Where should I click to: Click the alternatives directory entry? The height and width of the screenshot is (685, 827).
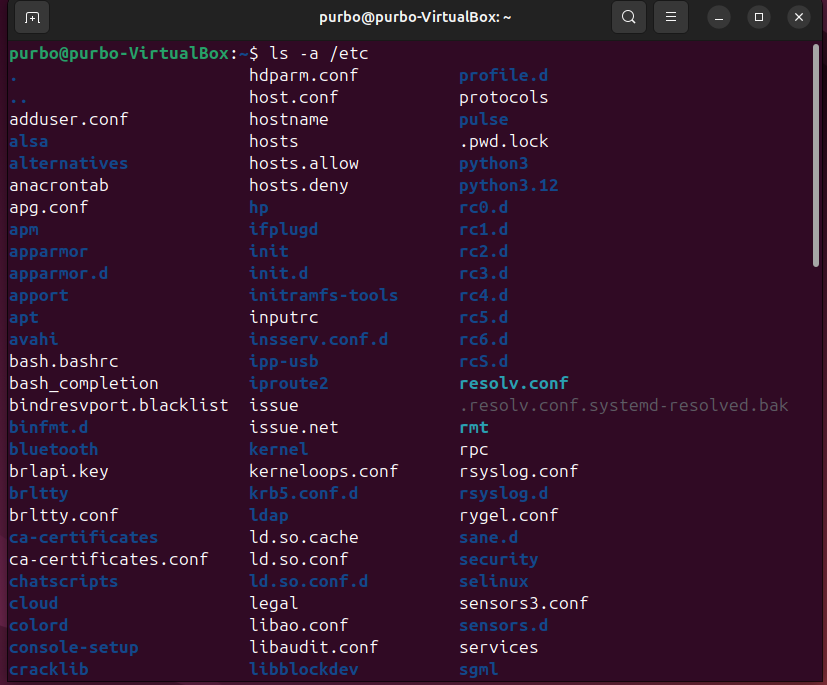[x=69, y=163]
